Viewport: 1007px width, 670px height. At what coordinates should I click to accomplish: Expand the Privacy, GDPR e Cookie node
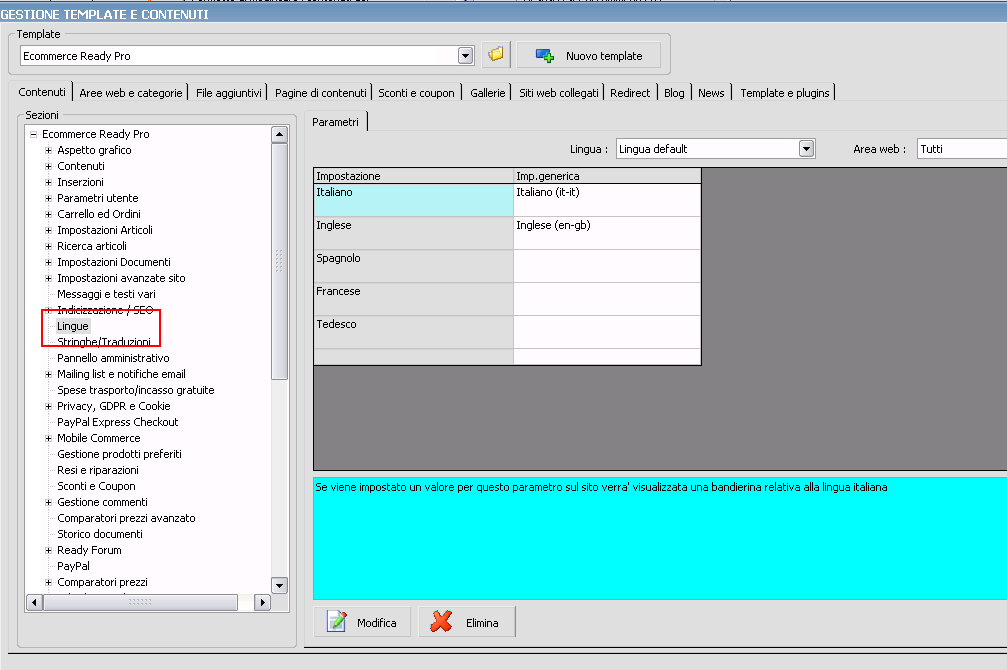tap(48, 406)
